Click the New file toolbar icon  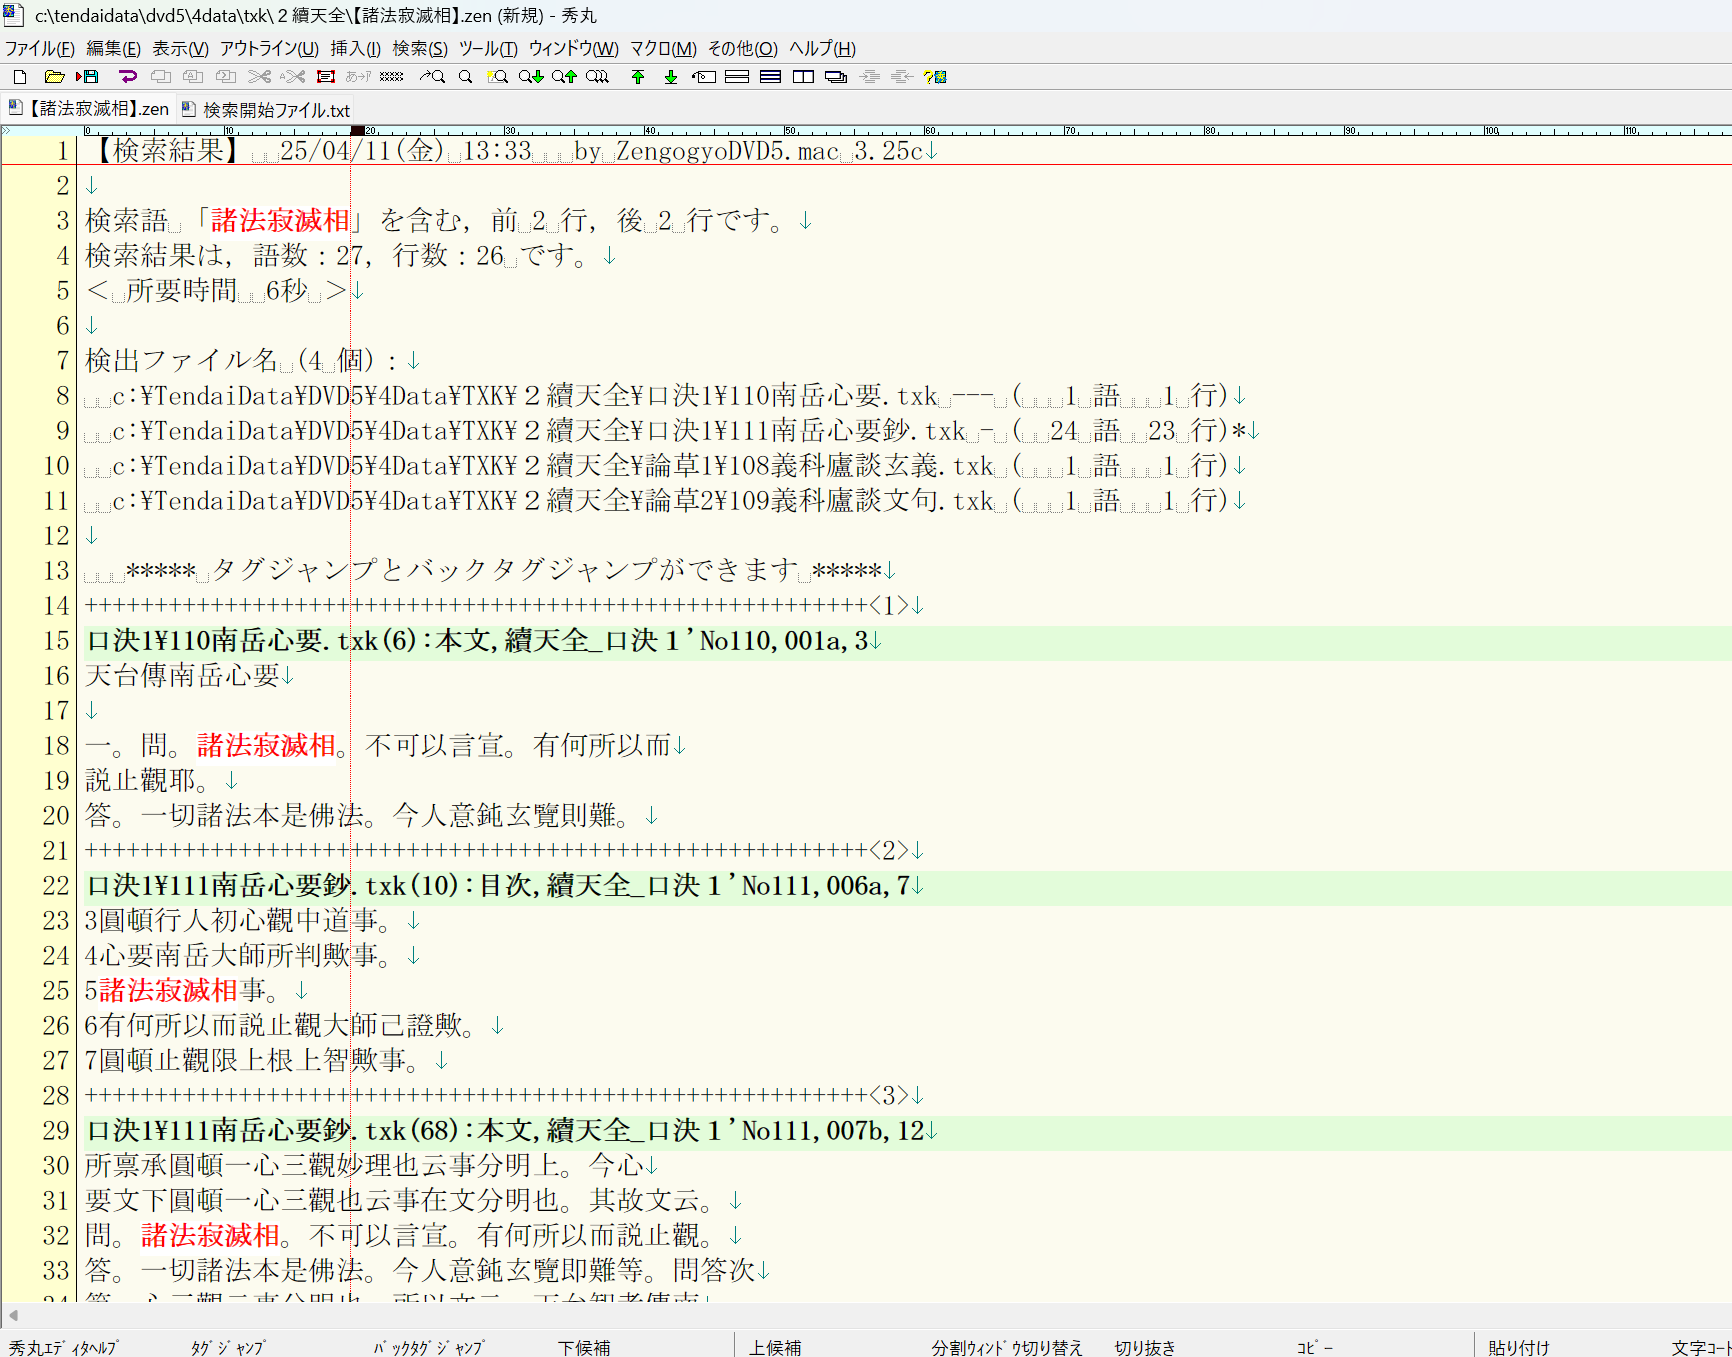click(x=20, y=77)
